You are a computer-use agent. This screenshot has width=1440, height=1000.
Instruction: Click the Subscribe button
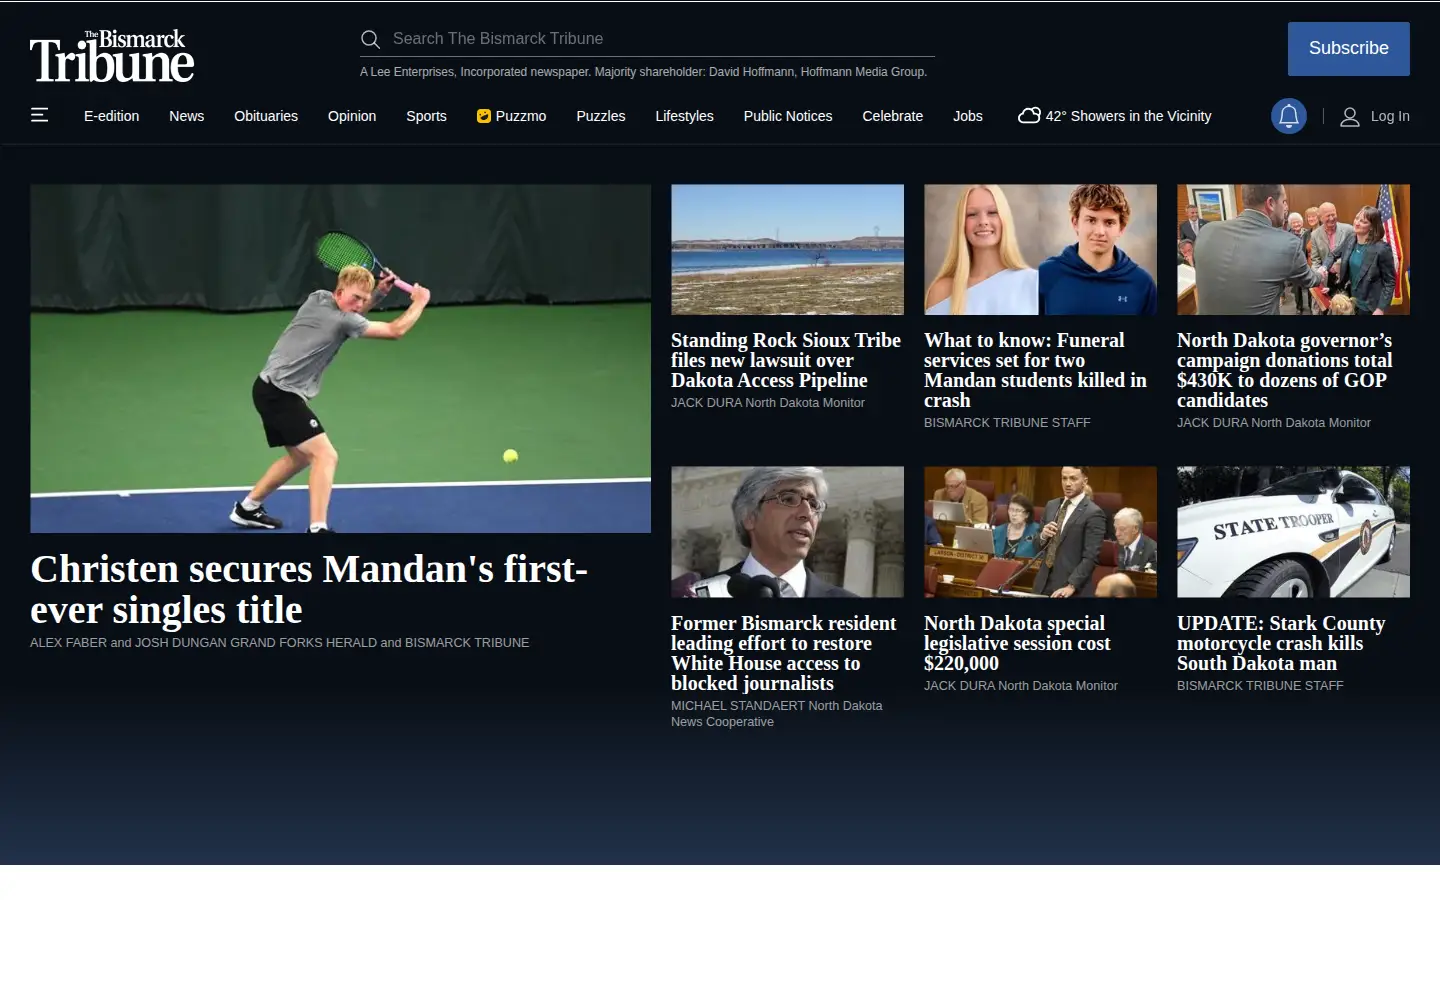point(1349,49)
